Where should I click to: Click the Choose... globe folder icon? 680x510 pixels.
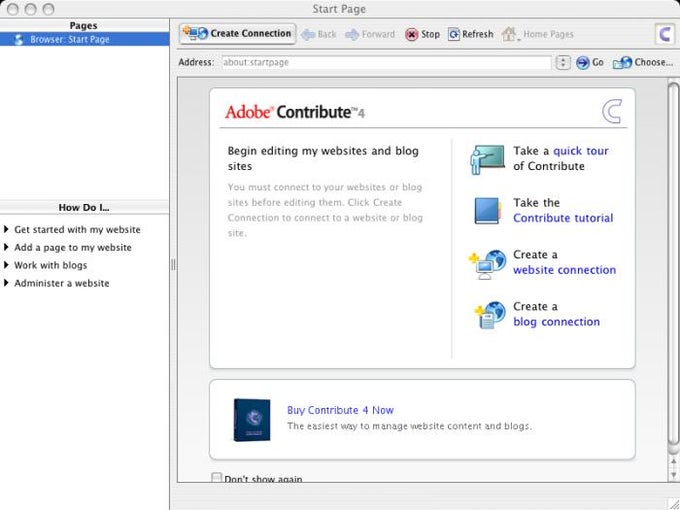[x=622, y=63]
